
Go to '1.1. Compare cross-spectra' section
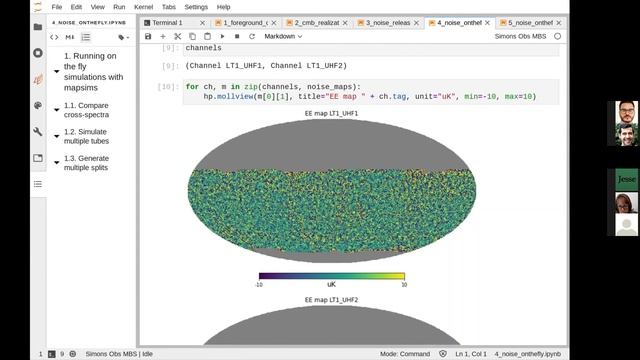pos(87,110)
